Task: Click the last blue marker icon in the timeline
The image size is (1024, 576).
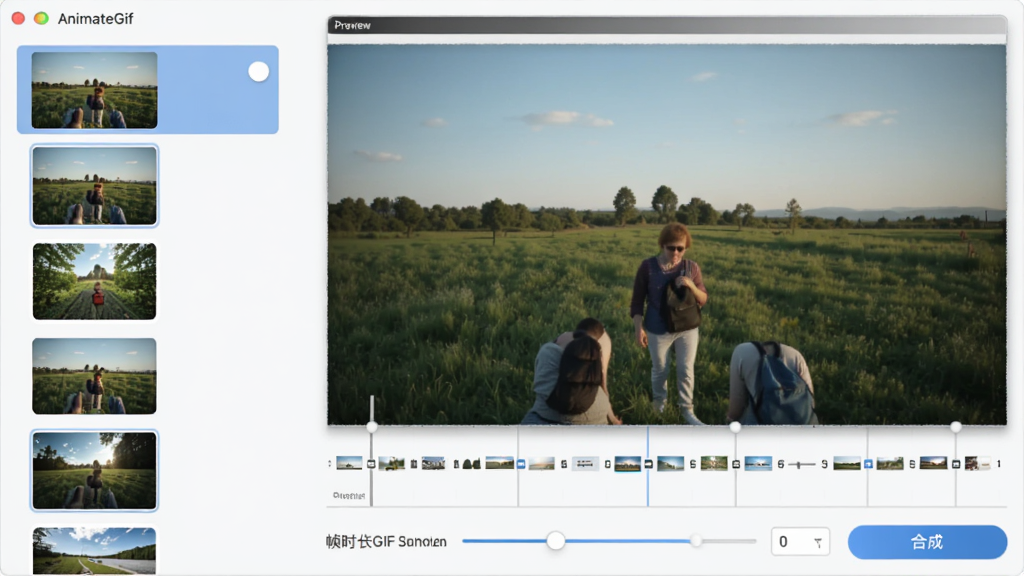Action: click(868, 464)
